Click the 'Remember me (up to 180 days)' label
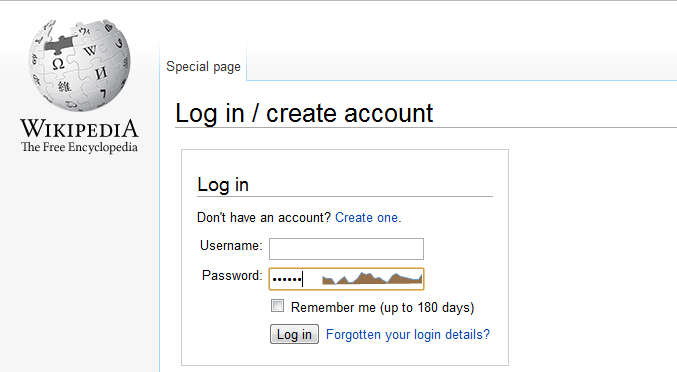Screen dimensions: 677x372 383,308
